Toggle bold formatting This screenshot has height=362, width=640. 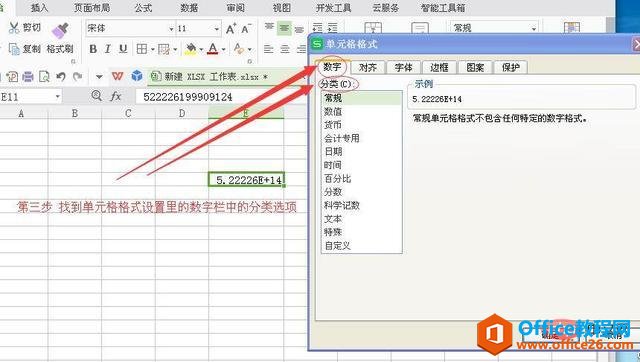(x=93, y=49)
